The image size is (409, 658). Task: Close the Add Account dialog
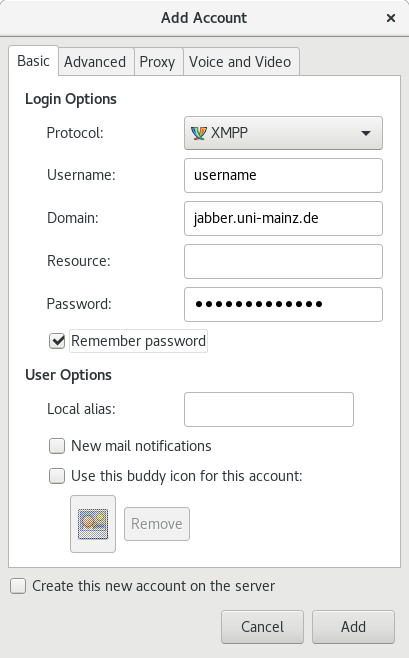[x=391, y=18]
